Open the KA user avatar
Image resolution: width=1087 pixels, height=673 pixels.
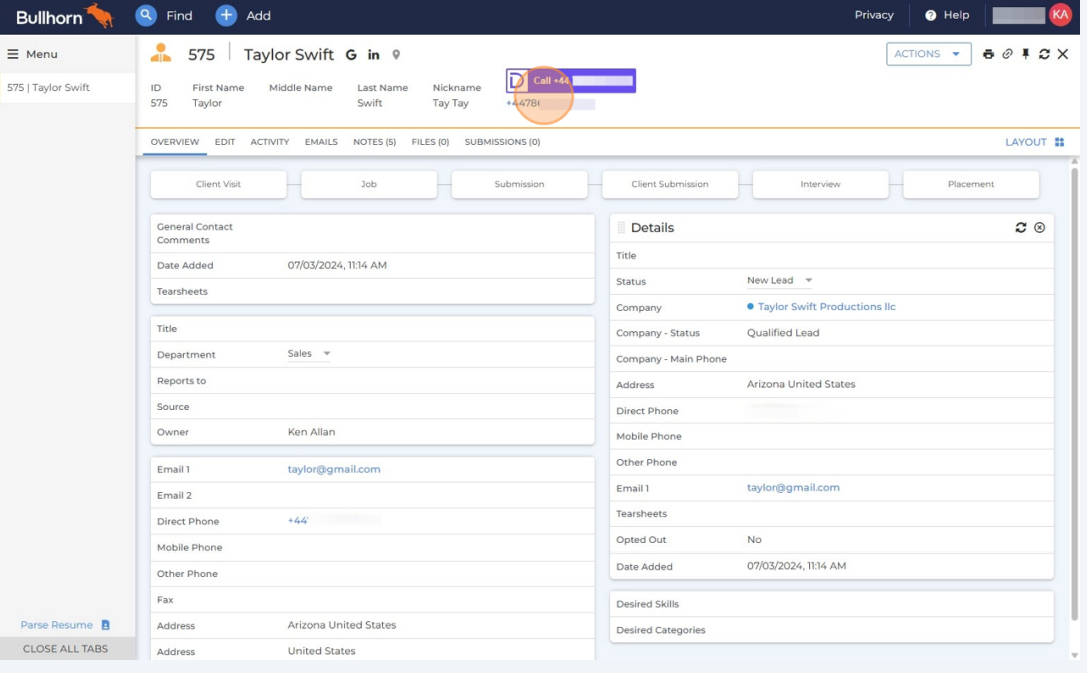tap(1060, 15)
